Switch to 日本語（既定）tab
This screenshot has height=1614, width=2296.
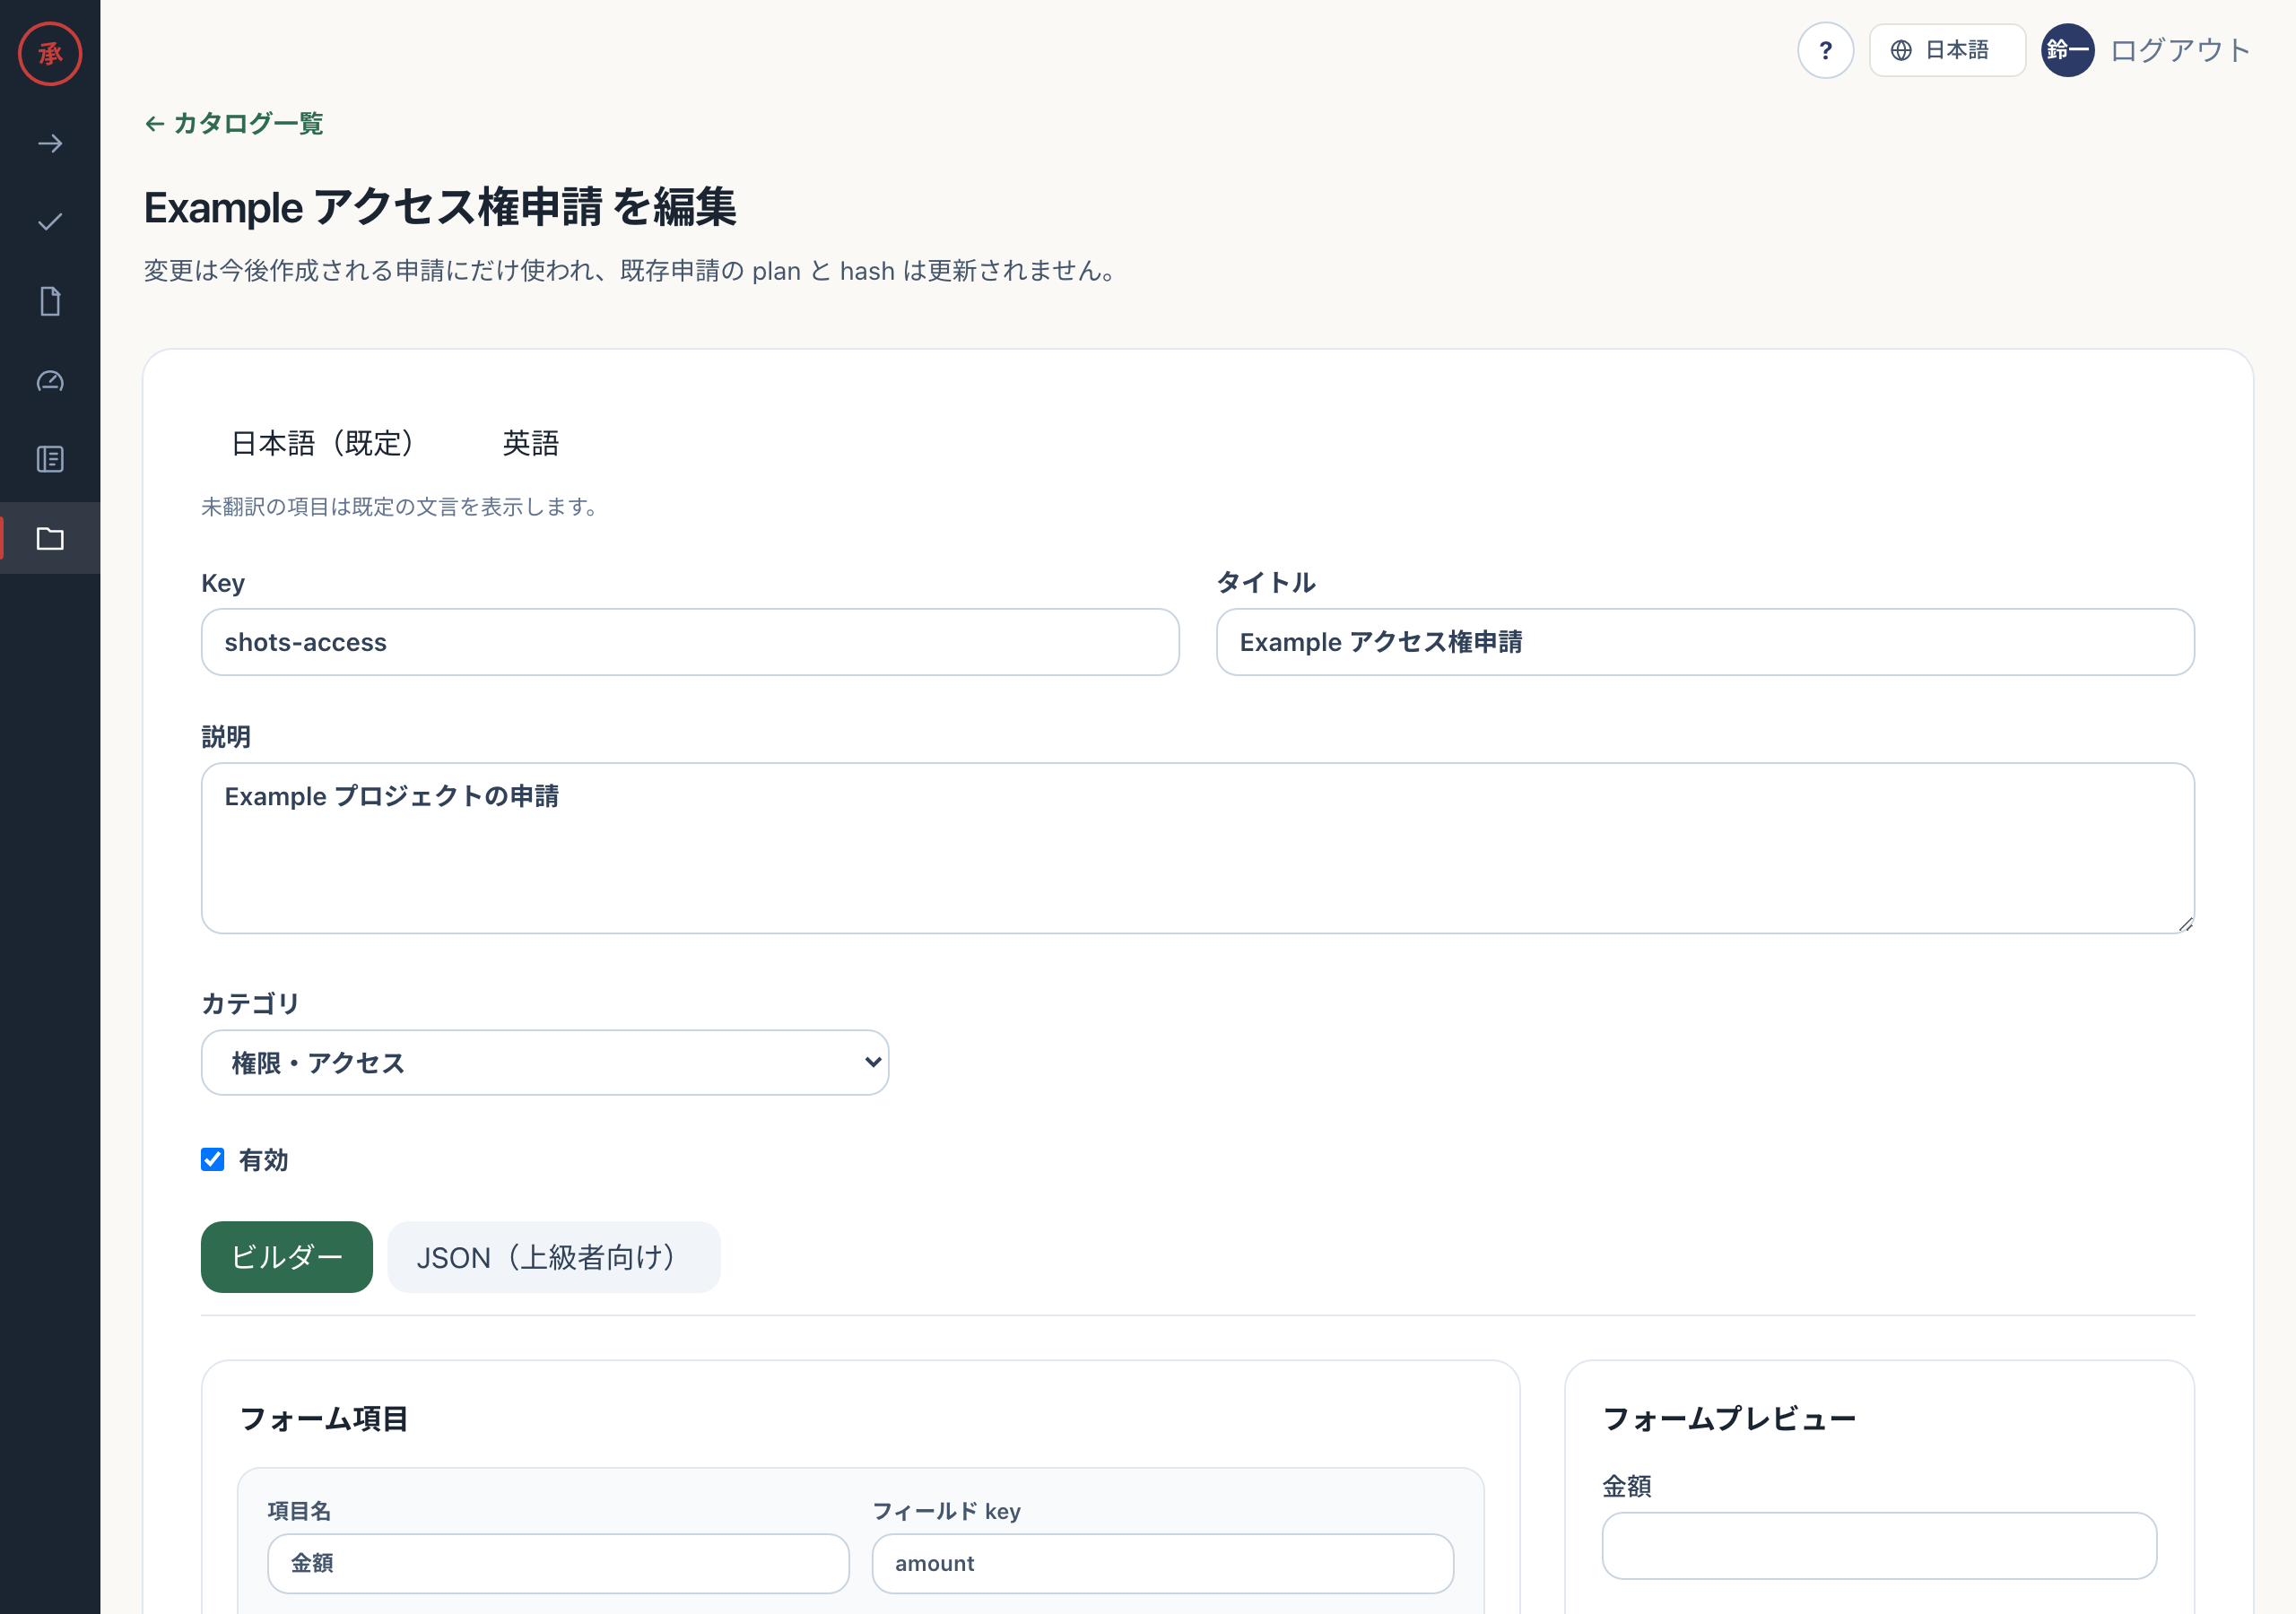click(x=322, y=443)
